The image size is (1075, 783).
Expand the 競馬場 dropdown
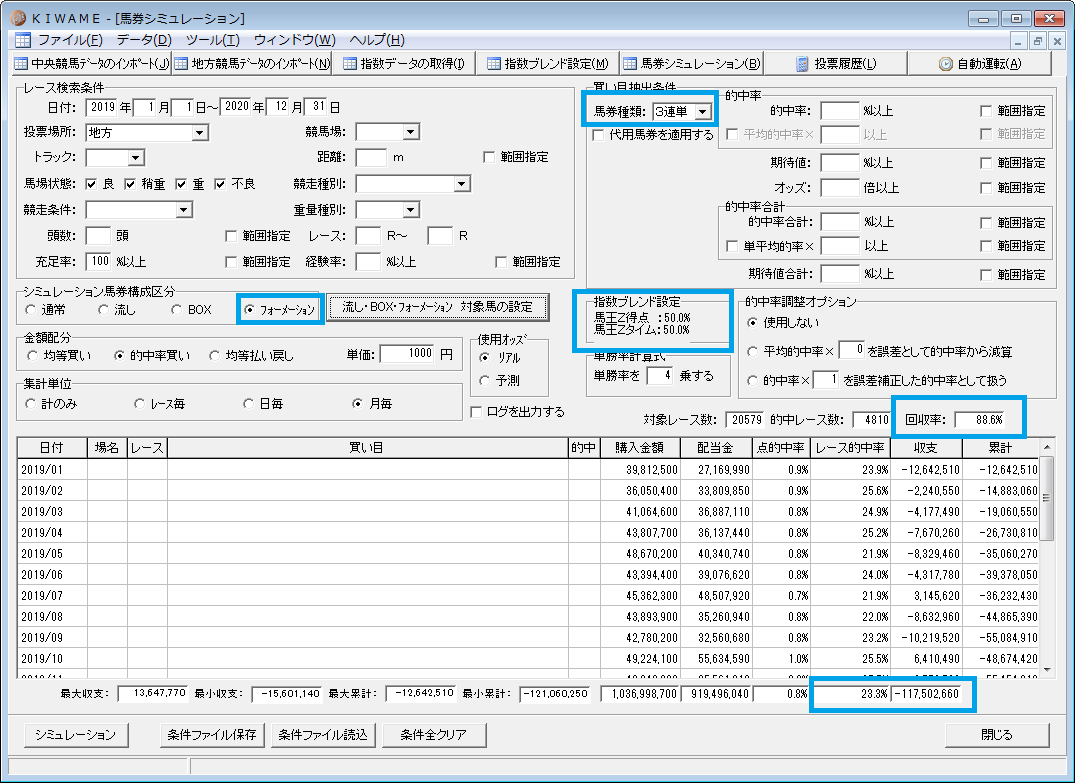411,132
